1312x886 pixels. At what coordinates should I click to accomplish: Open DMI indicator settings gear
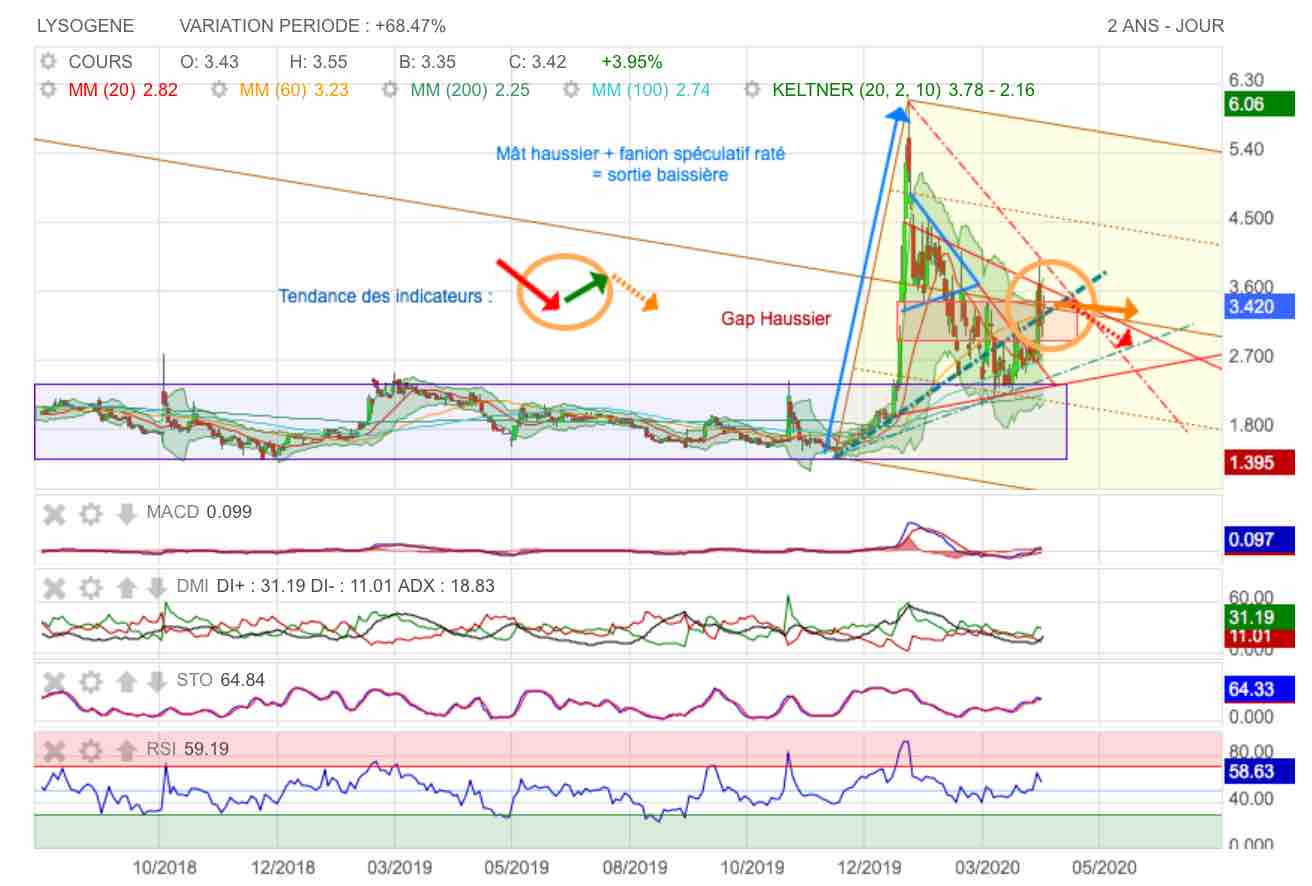91,587
